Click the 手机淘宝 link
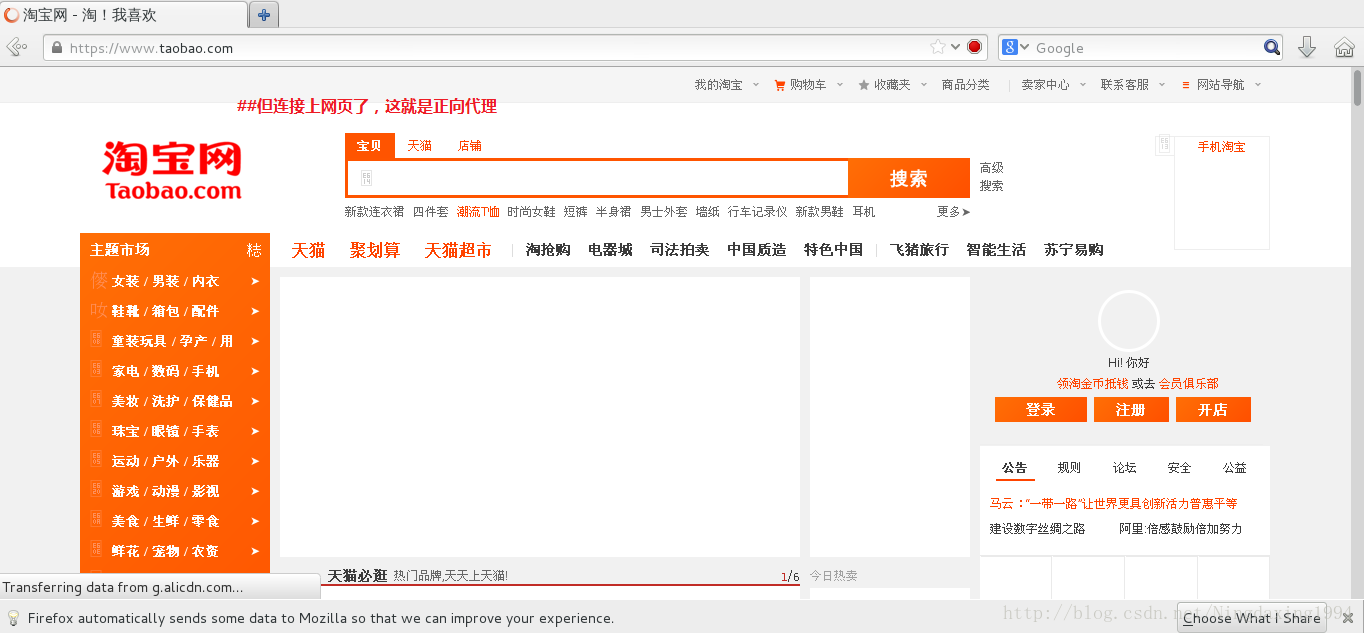Image resolution: width=1364 pixels, height=633 pixels. (1222, 147)
